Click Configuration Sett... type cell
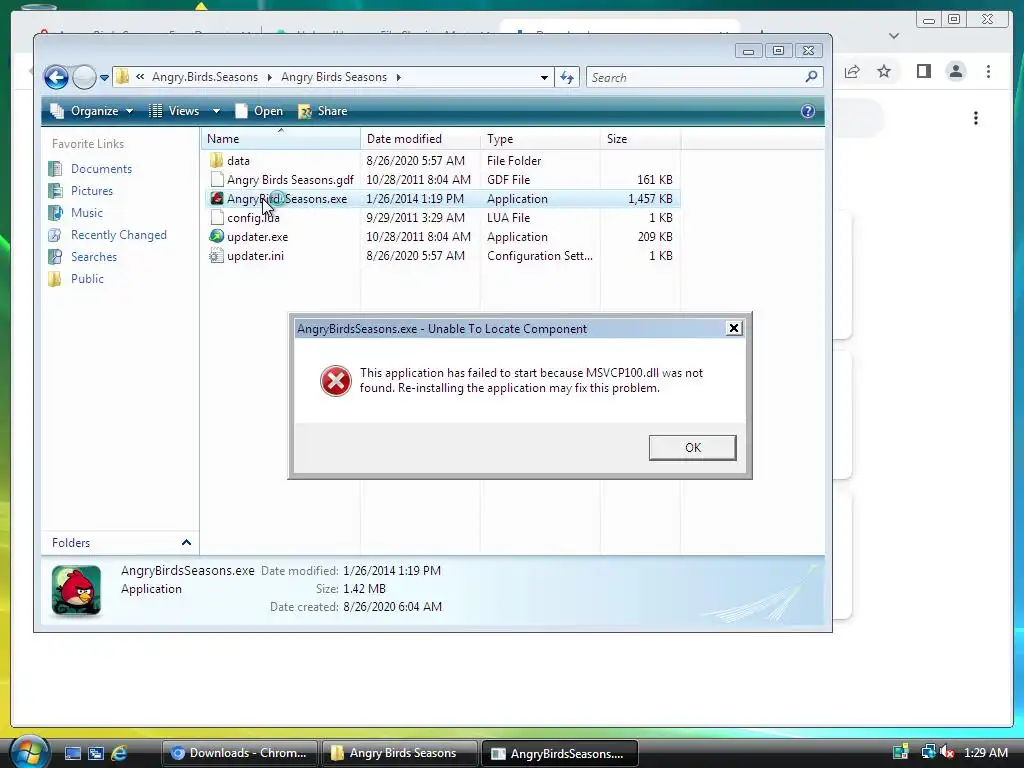 pos(540,255)
